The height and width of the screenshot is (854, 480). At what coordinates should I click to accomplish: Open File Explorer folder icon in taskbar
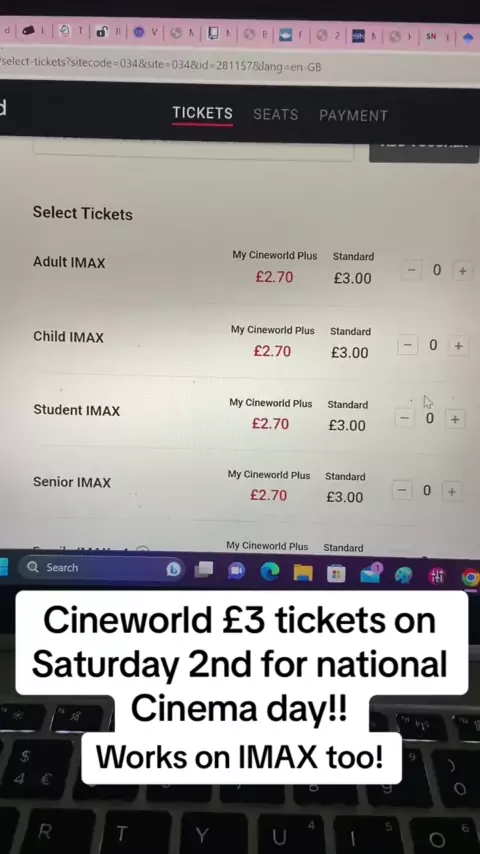[x=303, y=572]
